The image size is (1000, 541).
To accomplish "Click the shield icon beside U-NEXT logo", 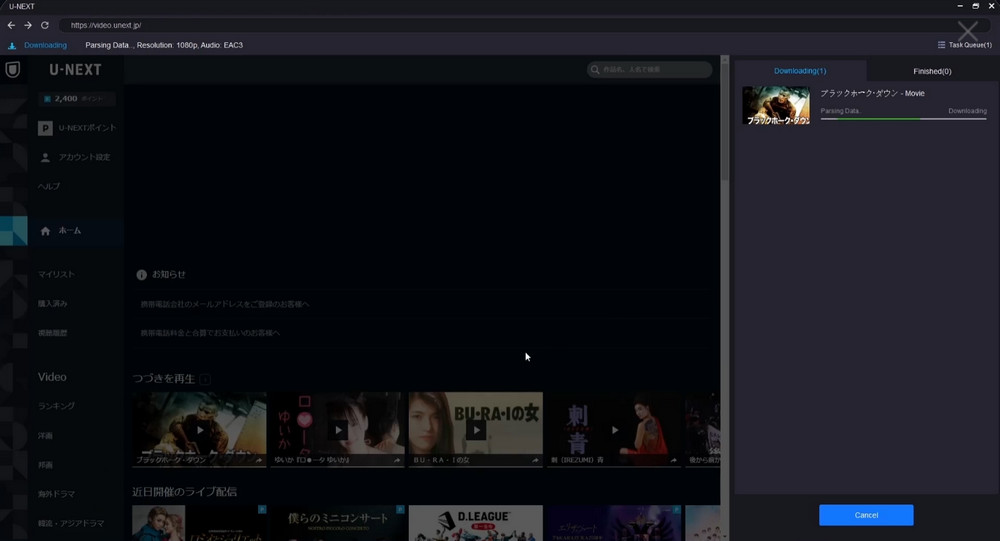I will (x=13, y=70).
